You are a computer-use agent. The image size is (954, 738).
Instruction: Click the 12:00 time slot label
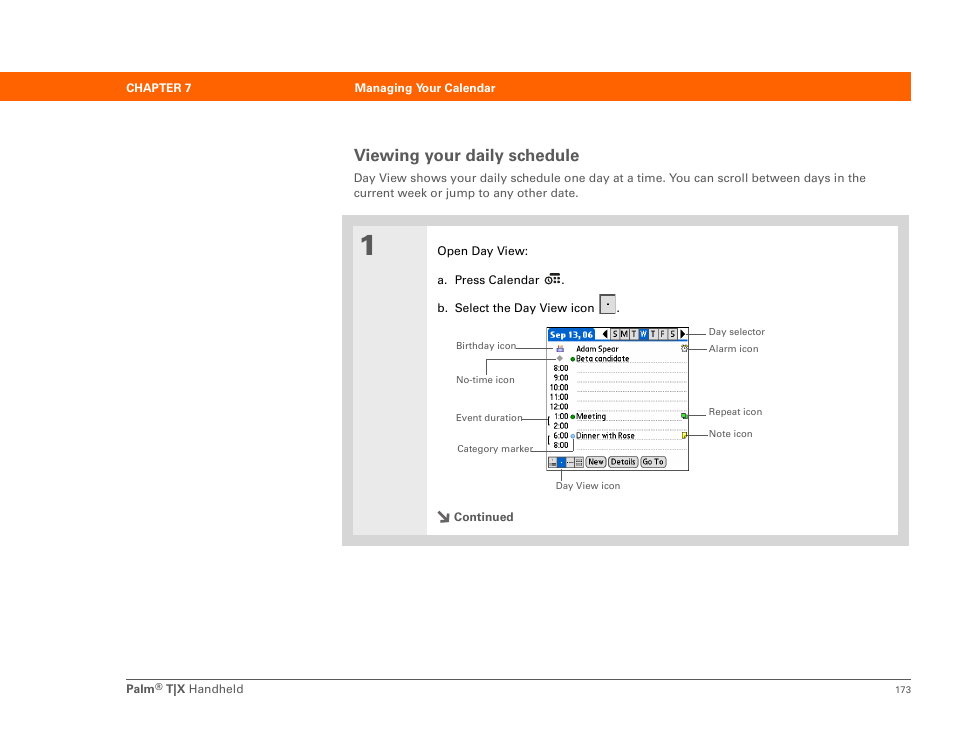[x=559, y=407]
